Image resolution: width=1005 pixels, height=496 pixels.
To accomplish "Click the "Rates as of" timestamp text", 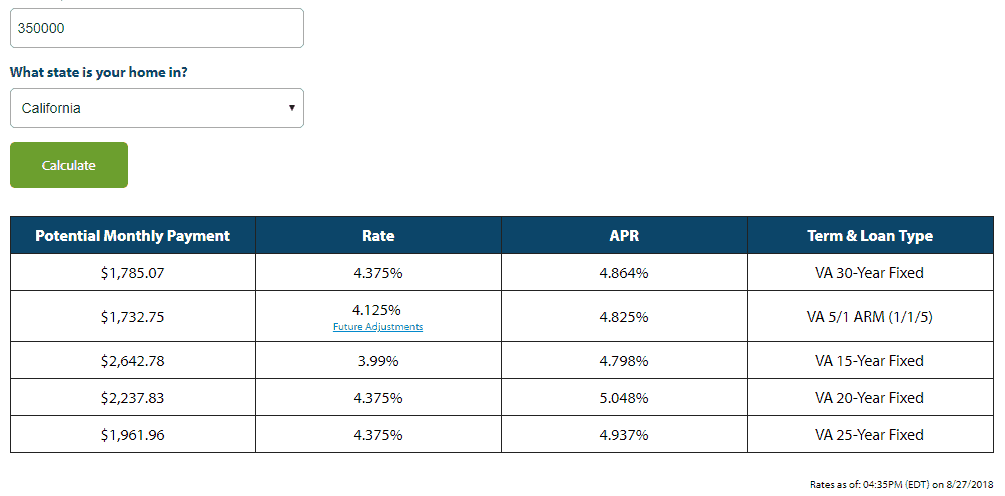I will [902, 484].
